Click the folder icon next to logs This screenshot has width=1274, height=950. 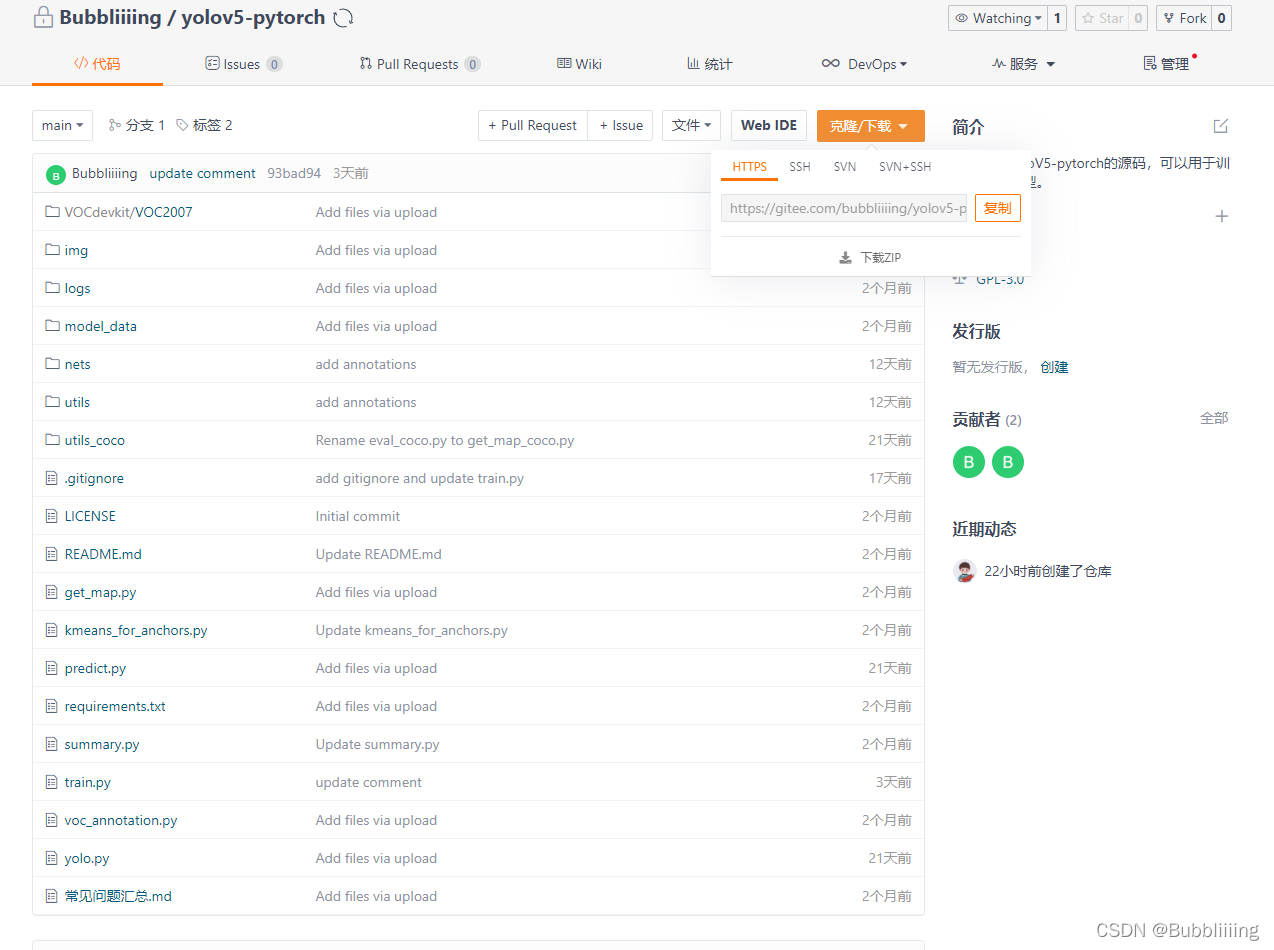[52, 288]
